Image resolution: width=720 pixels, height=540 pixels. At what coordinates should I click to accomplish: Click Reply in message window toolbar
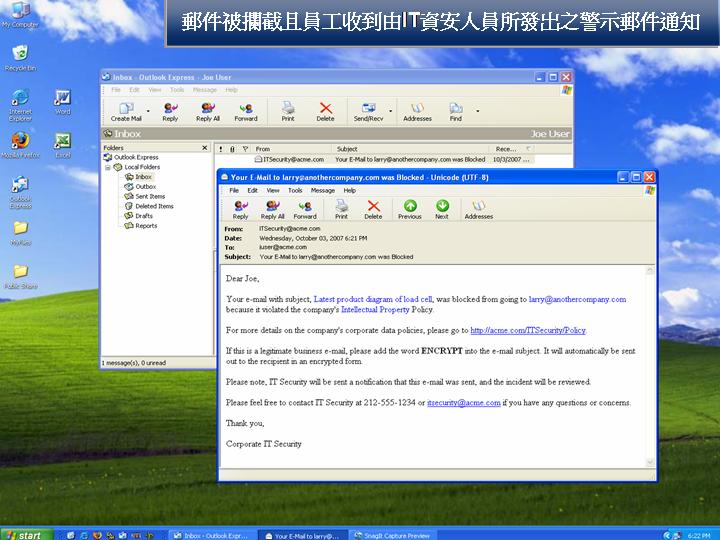(x=240, y=209)
